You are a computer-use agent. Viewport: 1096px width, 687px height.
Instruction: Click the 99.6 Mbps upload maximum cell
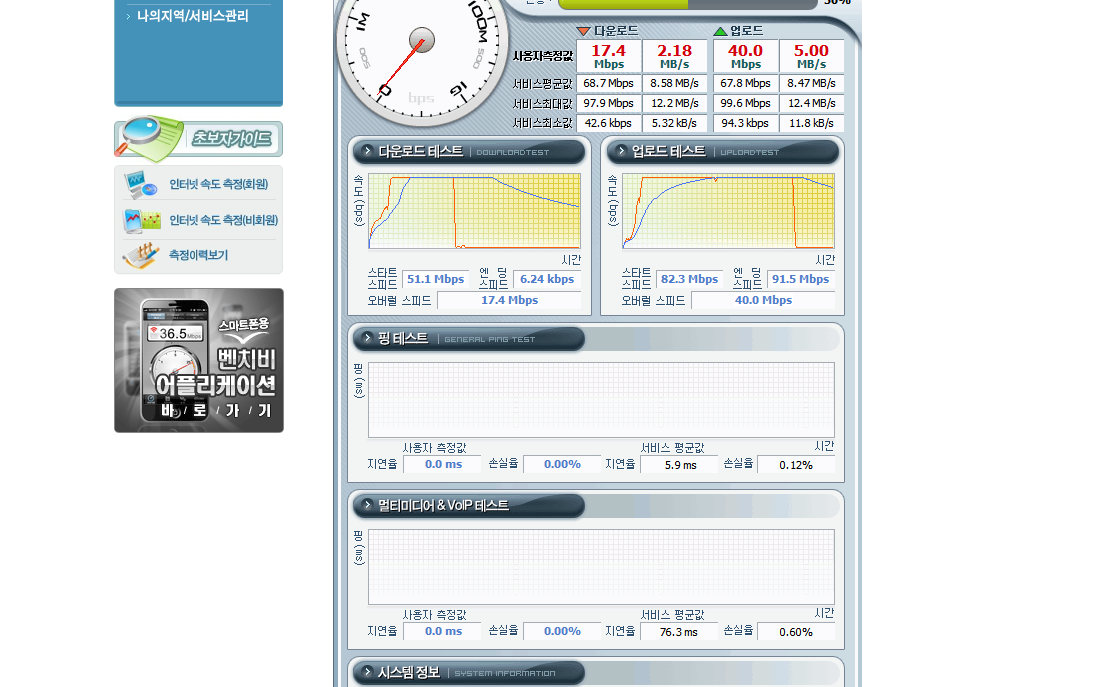click(746, 103)
